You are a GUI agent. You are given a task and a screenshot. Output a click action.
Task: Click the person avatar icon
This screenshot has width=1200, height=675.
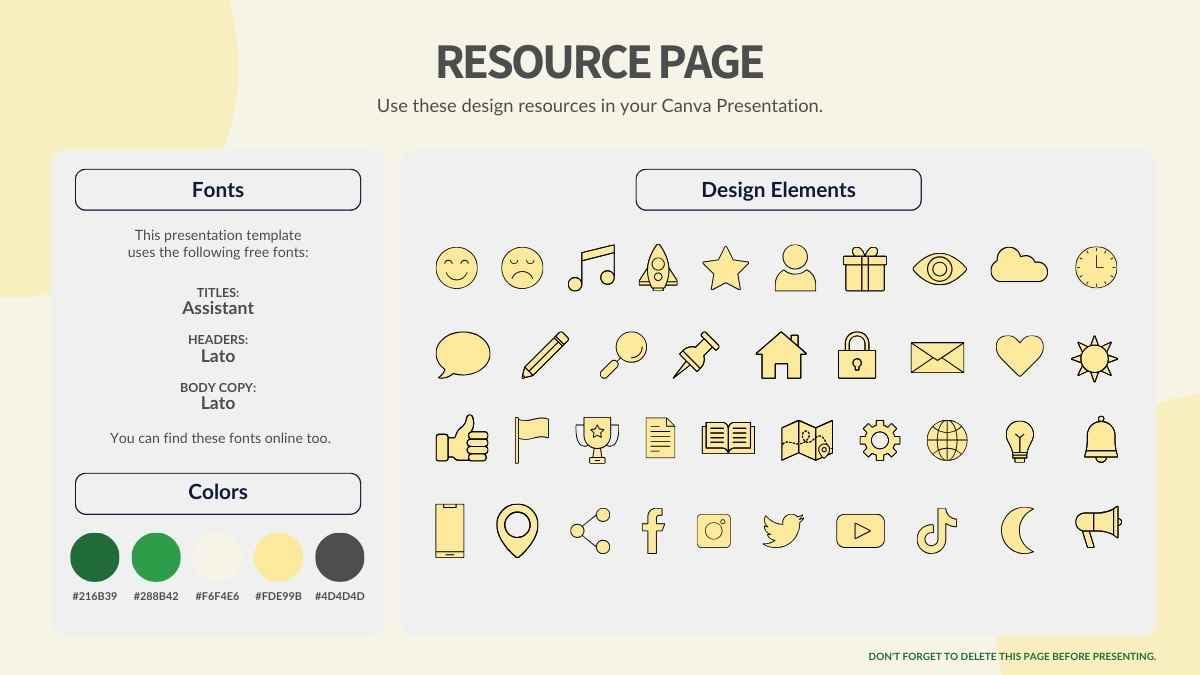click(795, 268)
